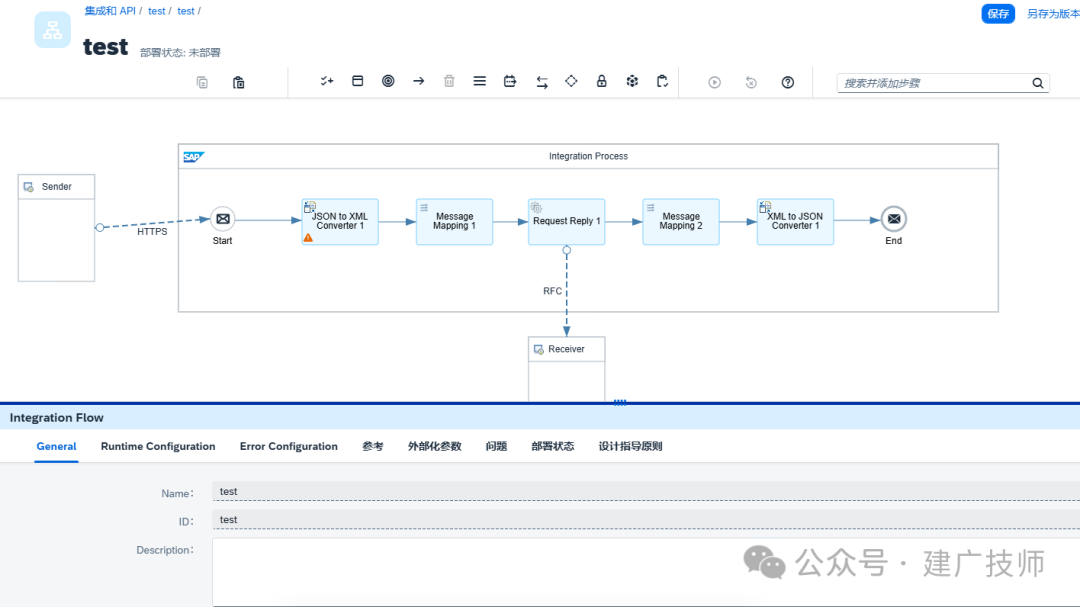
Task: Click the Start message event envelope
Action: [222, 219]
